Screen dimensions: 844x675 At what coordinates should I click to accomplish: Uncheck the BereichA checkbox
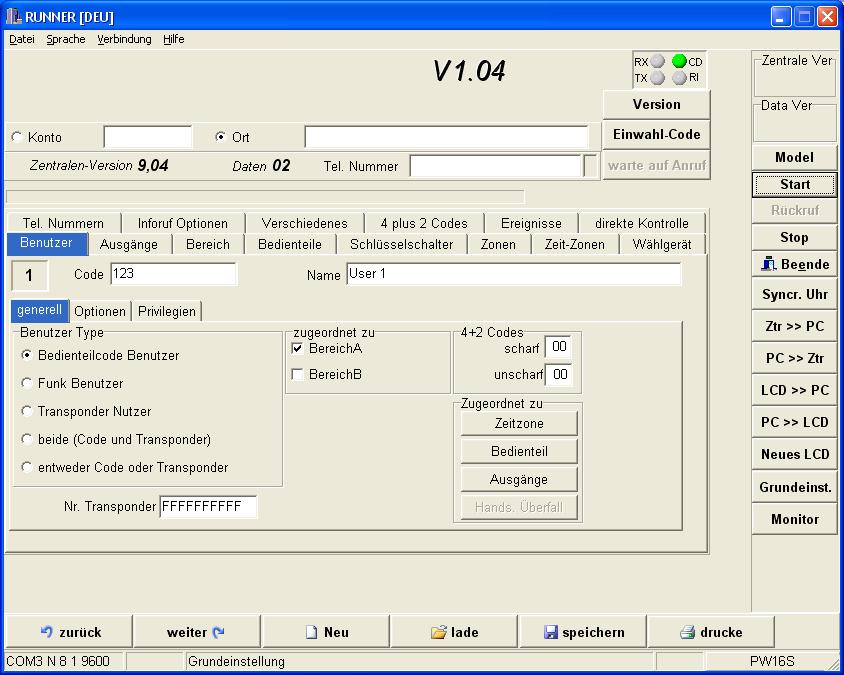coord(298,348)
